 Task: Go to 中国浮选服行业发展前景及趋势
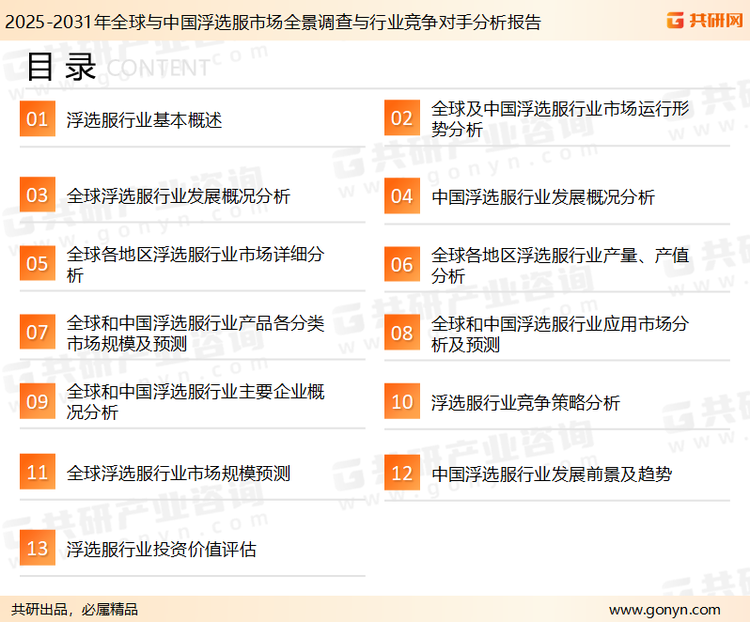[x=551, y=473]
